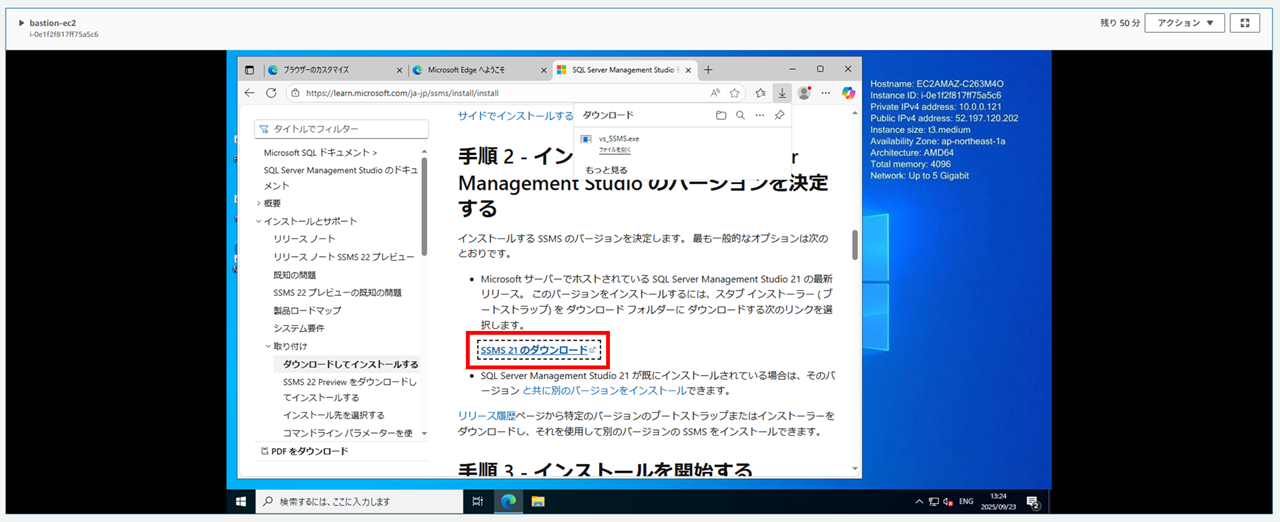Viewport: 1280px width, 522px height.
Task: Pin the Downloads panel
Action: tap(779, 115)
